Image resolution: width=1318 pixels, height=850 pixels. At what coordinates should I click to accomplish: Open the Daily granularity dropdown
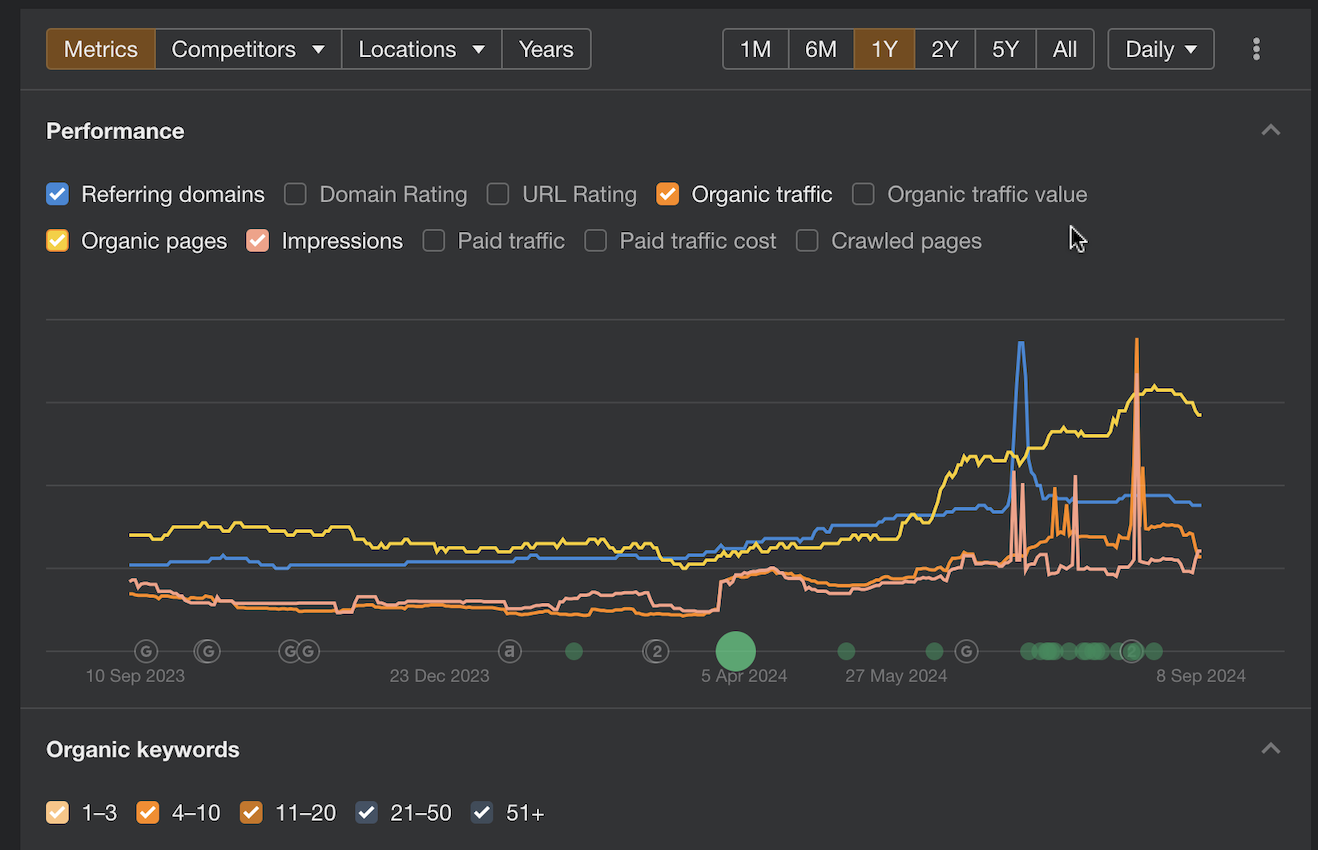pyautogui.click(x=1160, y=49)
